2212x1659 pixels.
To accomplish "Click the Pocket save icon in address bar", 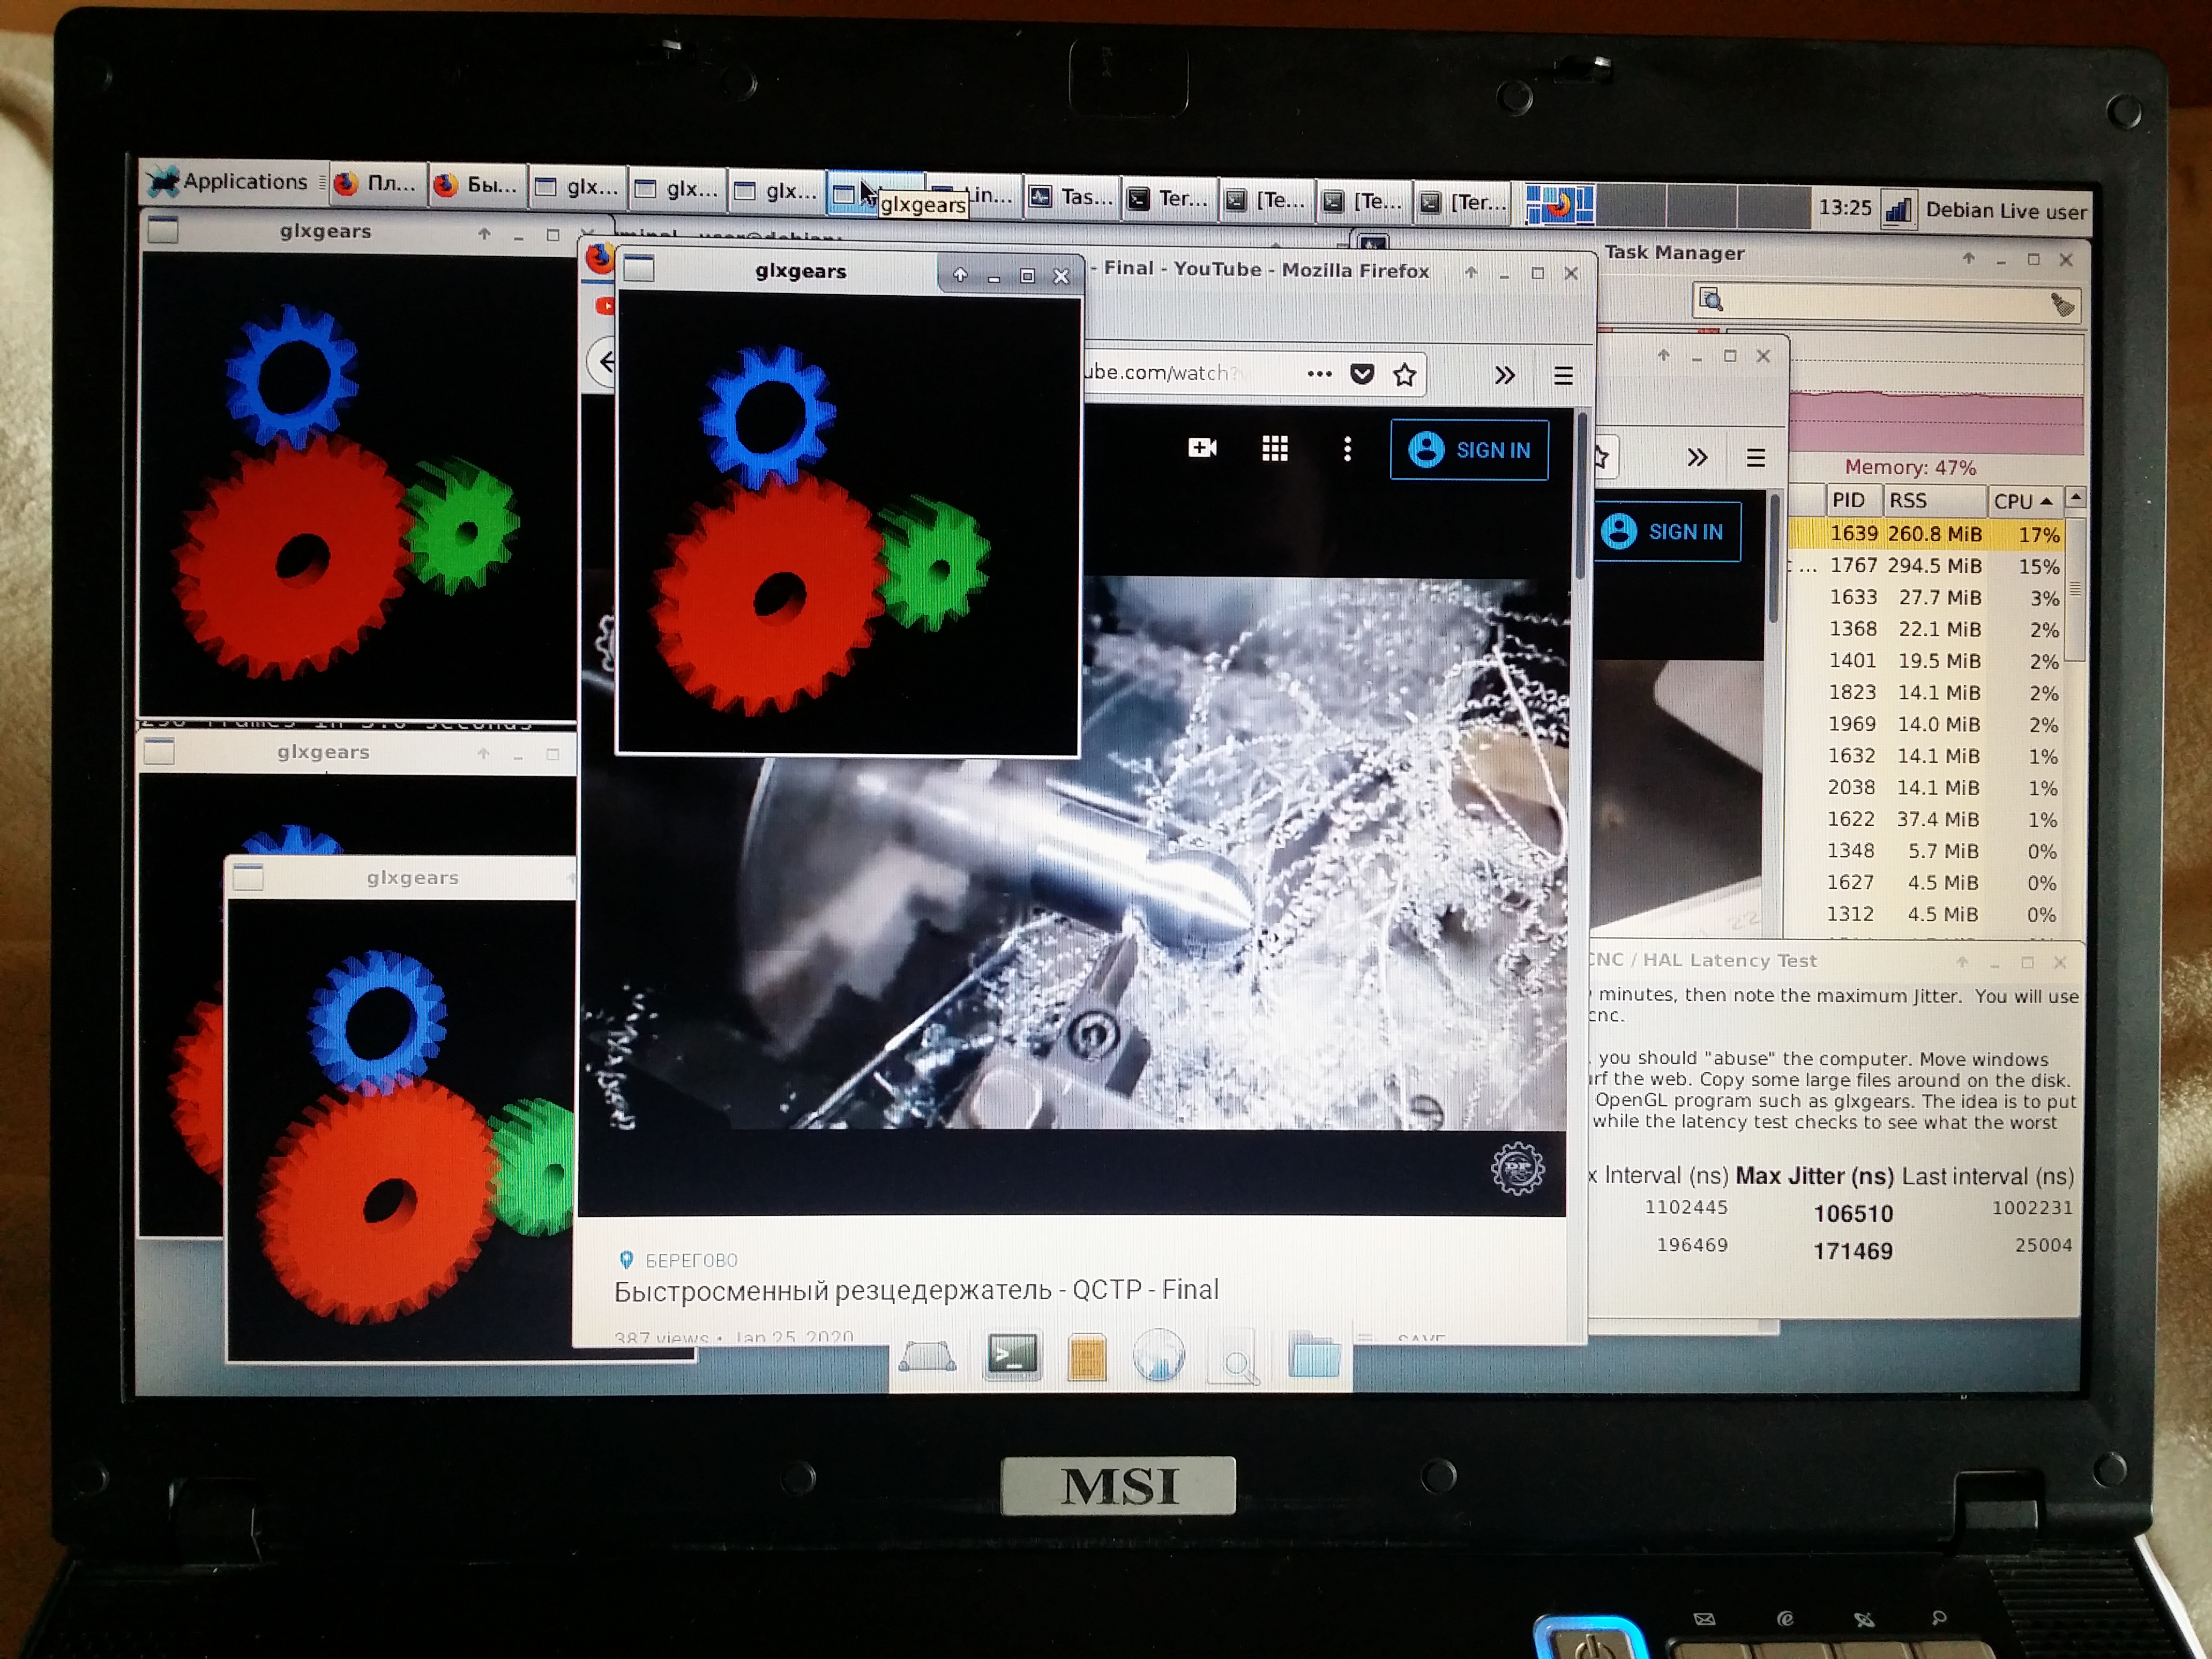I will [1361, 374].
